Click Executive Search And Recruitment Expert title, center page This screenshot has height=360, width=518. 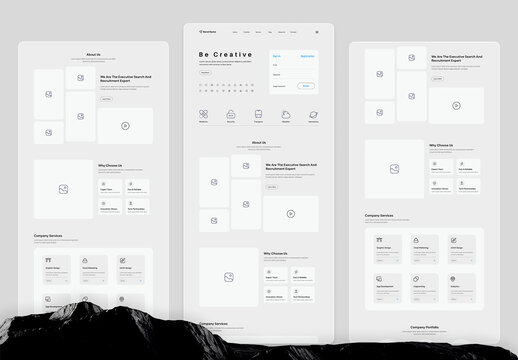291,167
